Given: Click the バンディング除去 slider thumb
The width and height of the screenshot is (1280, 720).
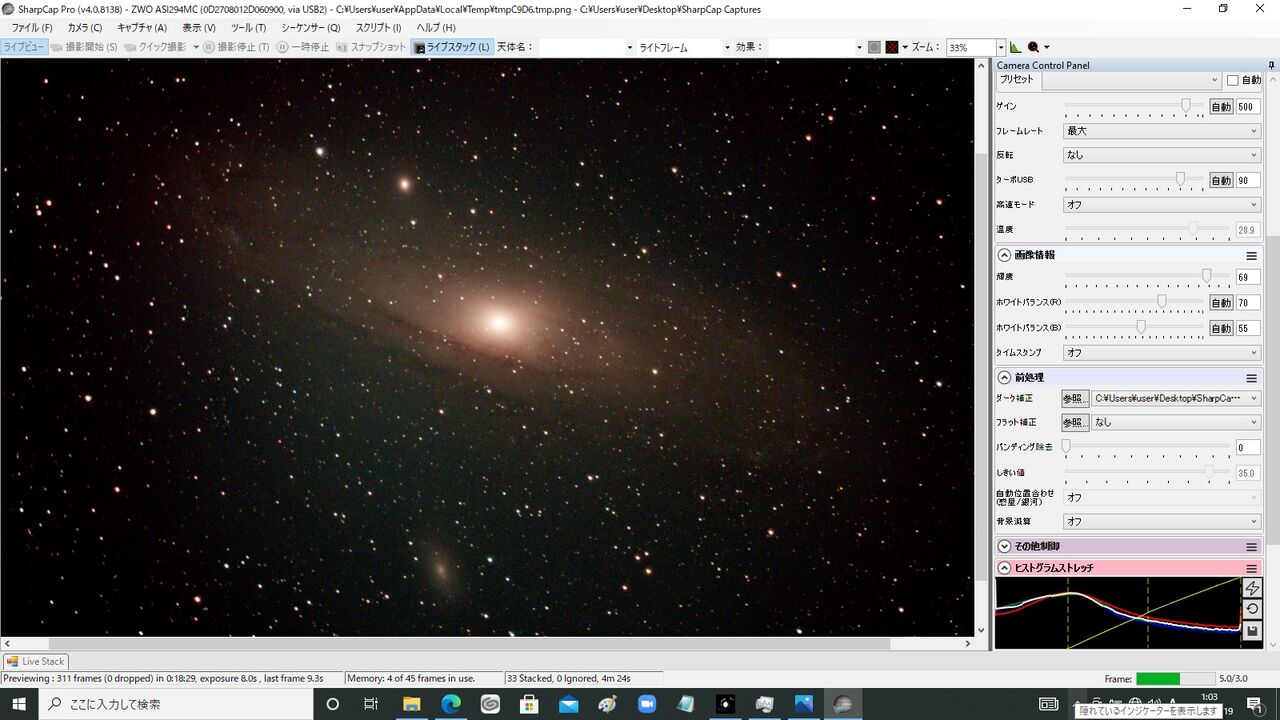Looking at the screenshot, I should [1066, 446].
